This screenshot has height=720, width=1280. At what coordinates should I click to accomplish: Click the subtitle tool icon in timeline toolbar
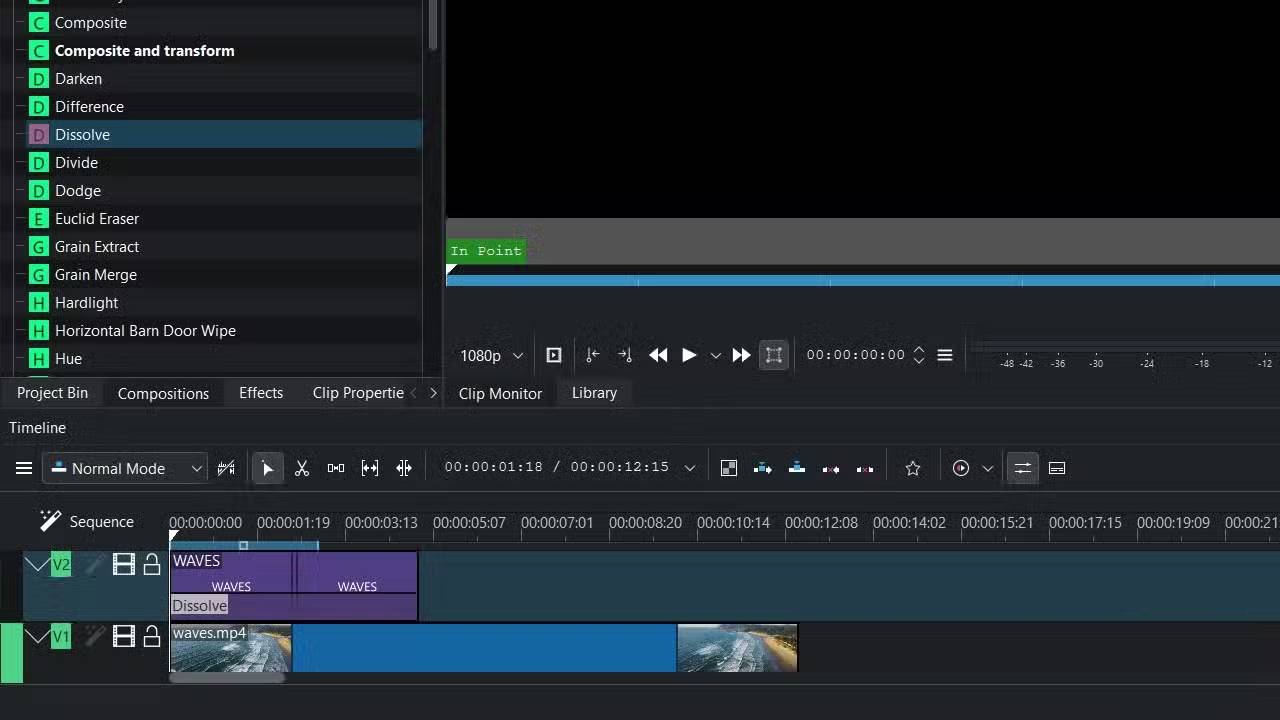[x=1057, y=468]
